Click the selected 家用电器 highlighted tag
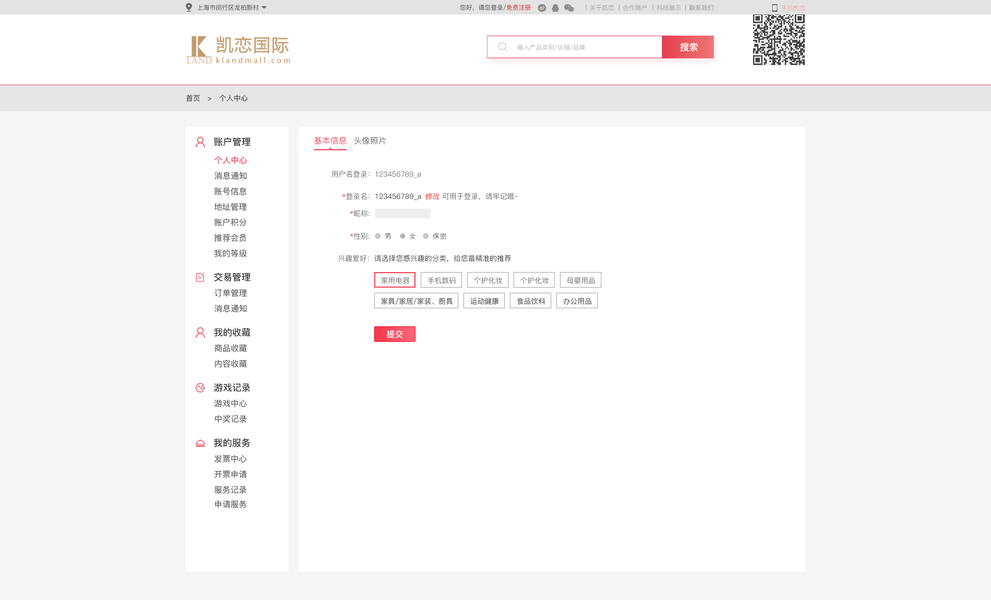 click(394, 280)
